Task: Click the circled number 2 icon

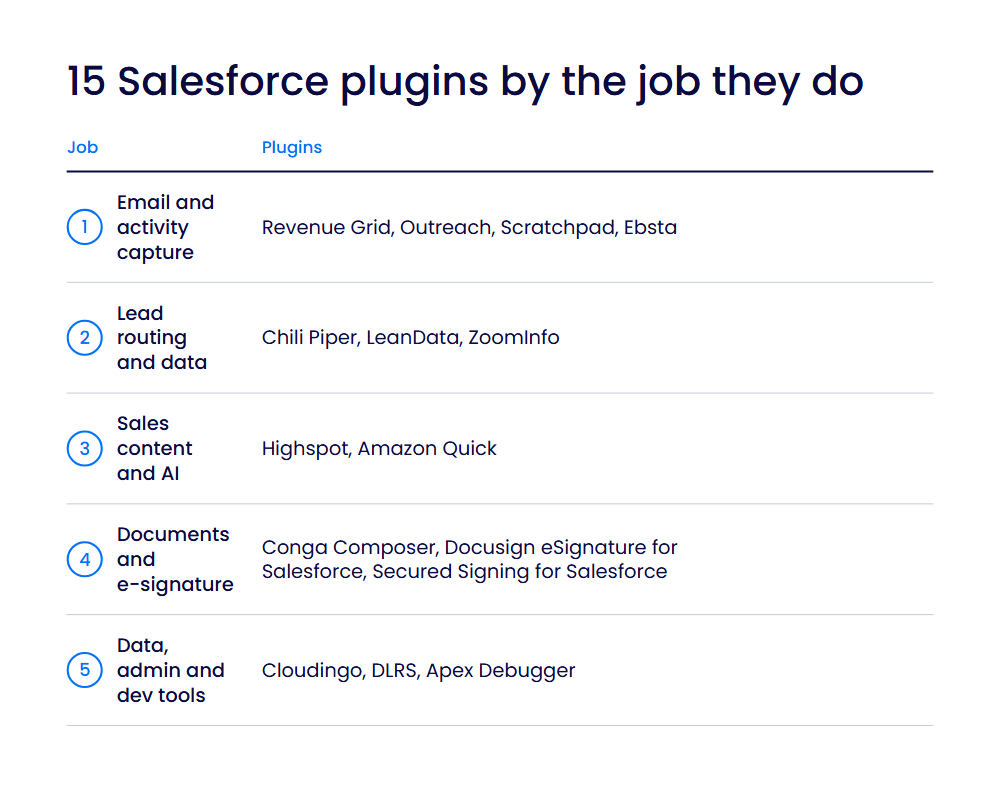Action: [85, 338]
